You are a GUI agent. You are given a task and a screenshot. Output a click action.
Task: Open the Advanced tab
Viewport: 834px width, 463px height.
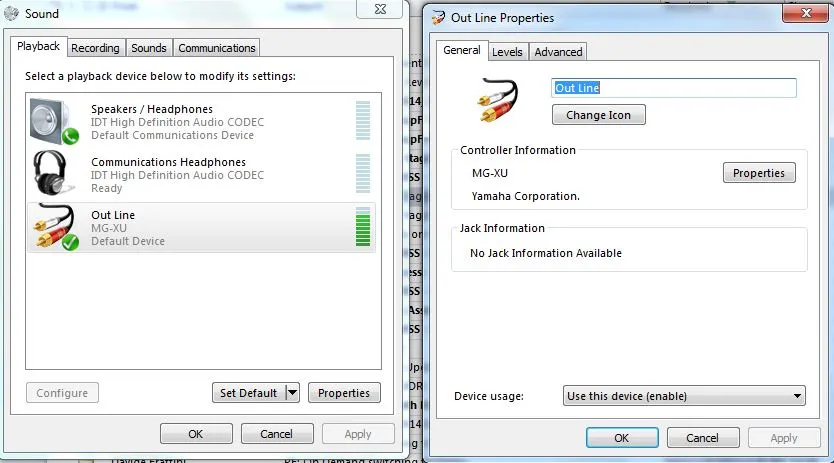click(x=558, y=52)
